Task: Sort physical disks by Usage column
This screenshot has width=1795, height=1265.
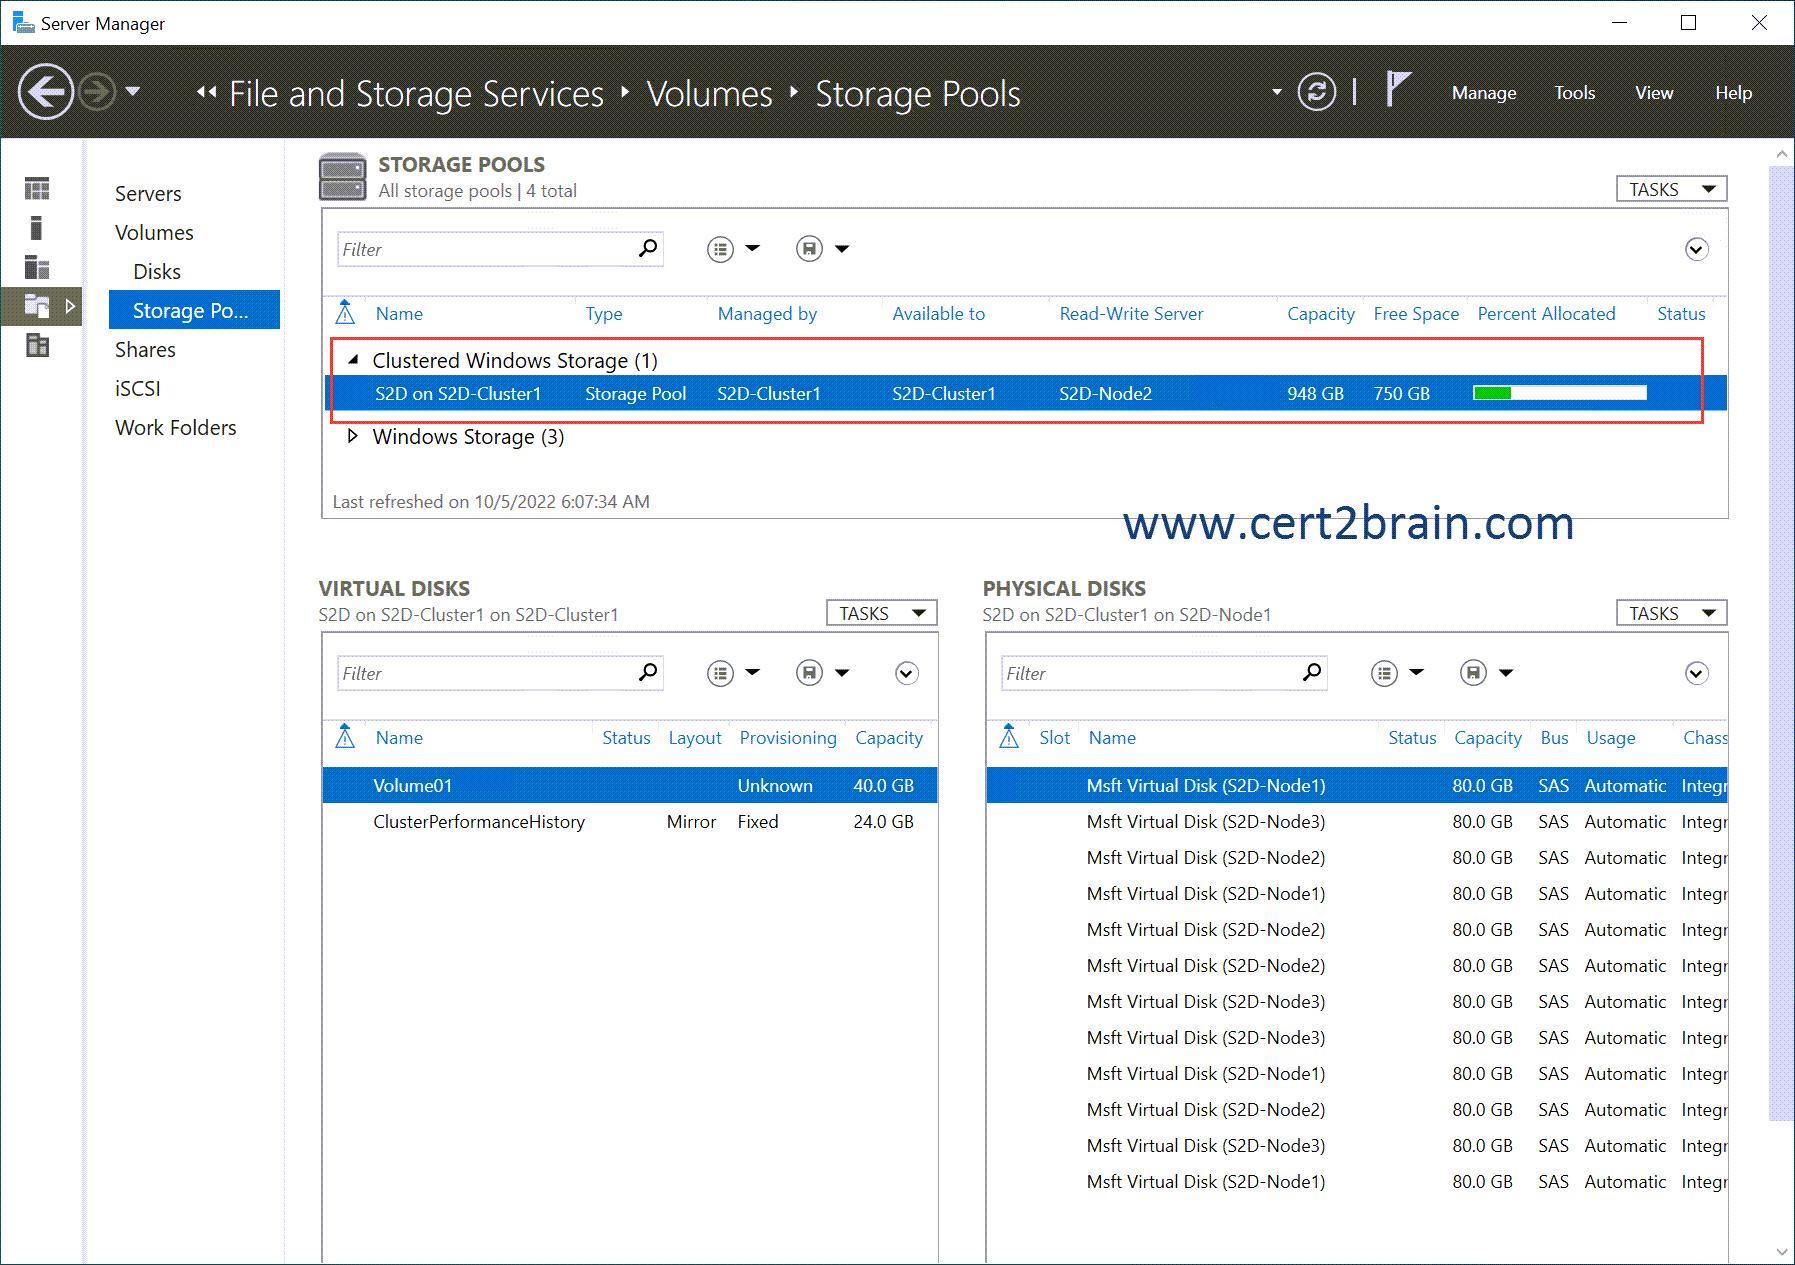Action: click(1611, 738)
